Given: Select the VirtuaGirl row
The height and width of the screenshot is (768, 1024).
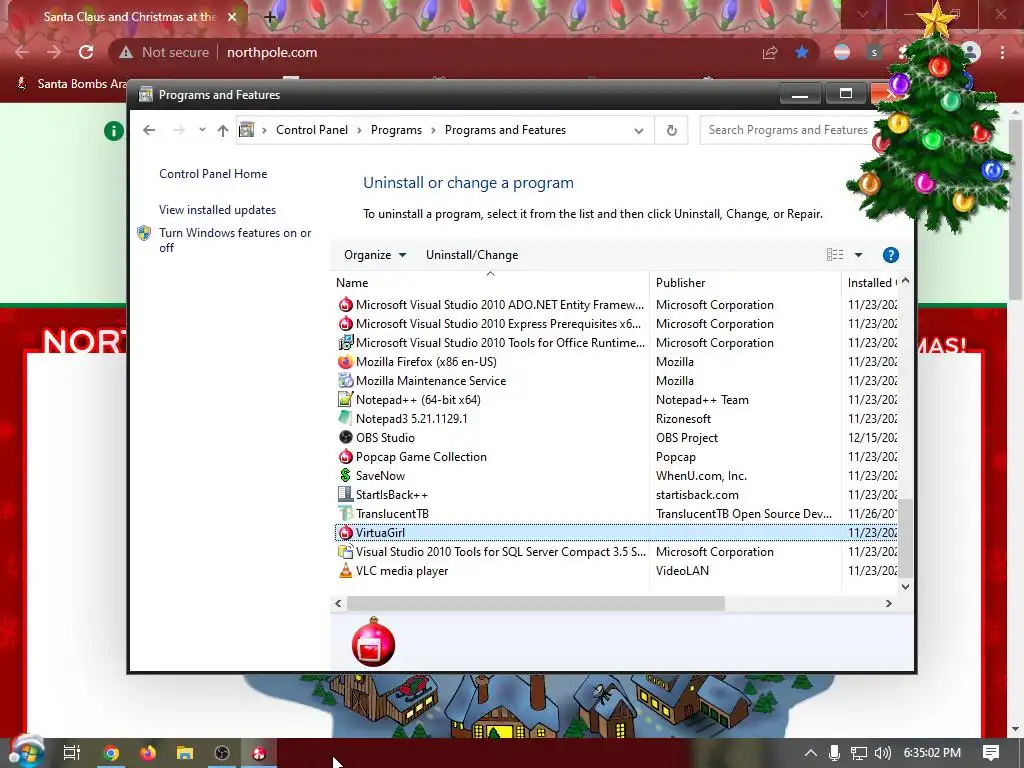Looking at the screenshot, I should 616,533.
